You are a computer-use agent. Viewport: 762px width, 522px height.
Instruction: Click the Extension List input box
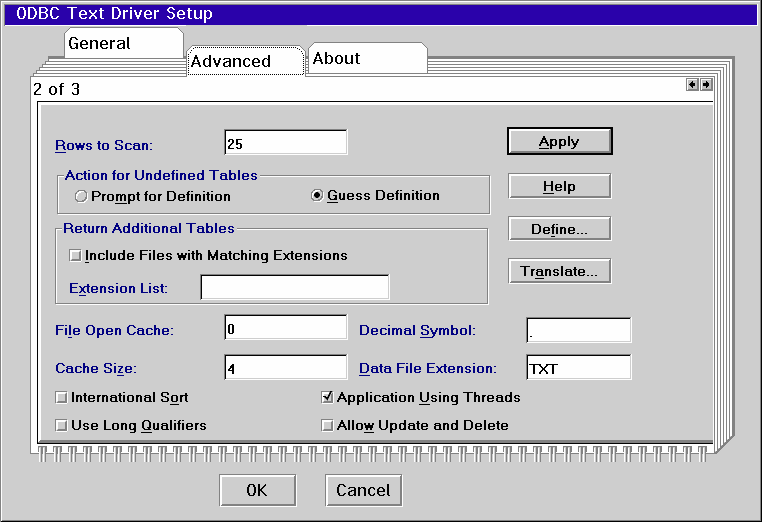[295, 287]
